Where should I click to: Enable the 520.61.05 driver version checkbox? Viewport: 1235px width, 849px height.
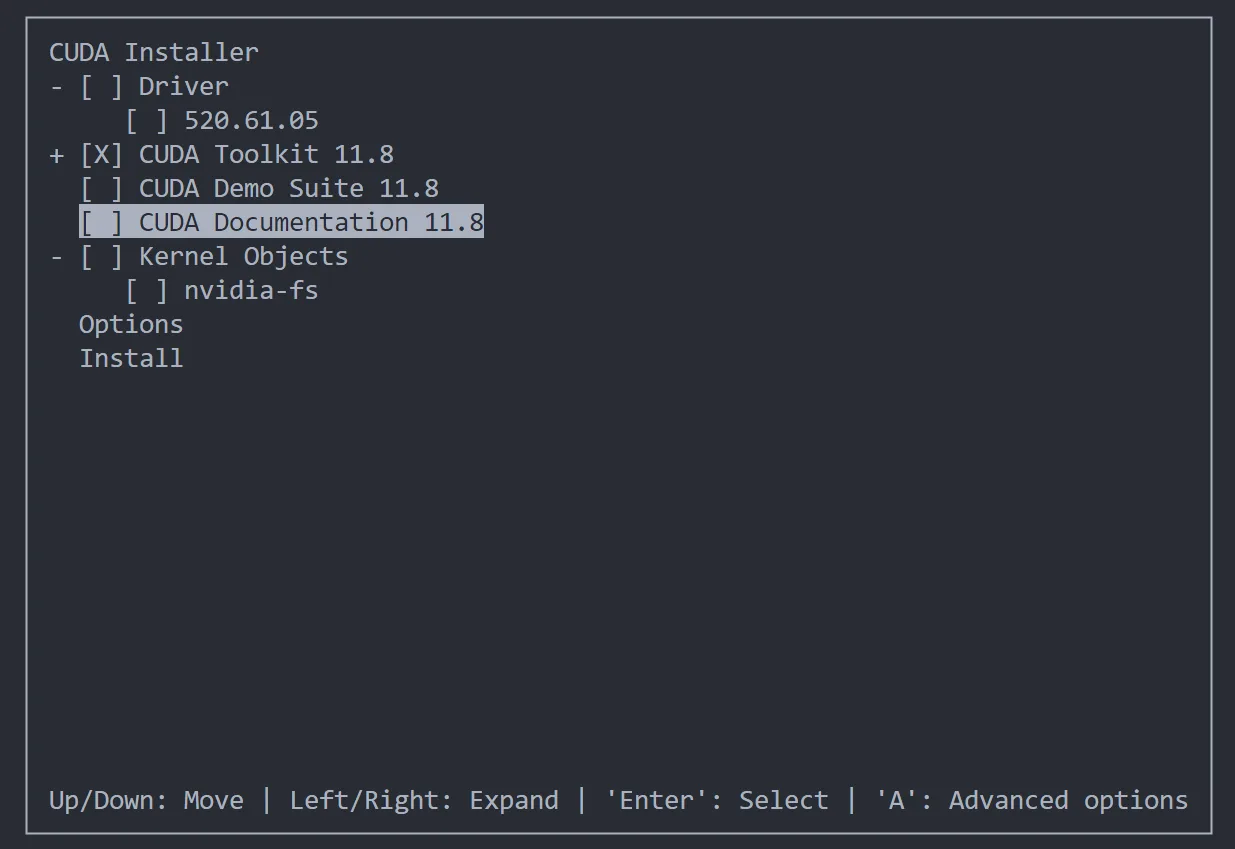(x=146, y=121)
